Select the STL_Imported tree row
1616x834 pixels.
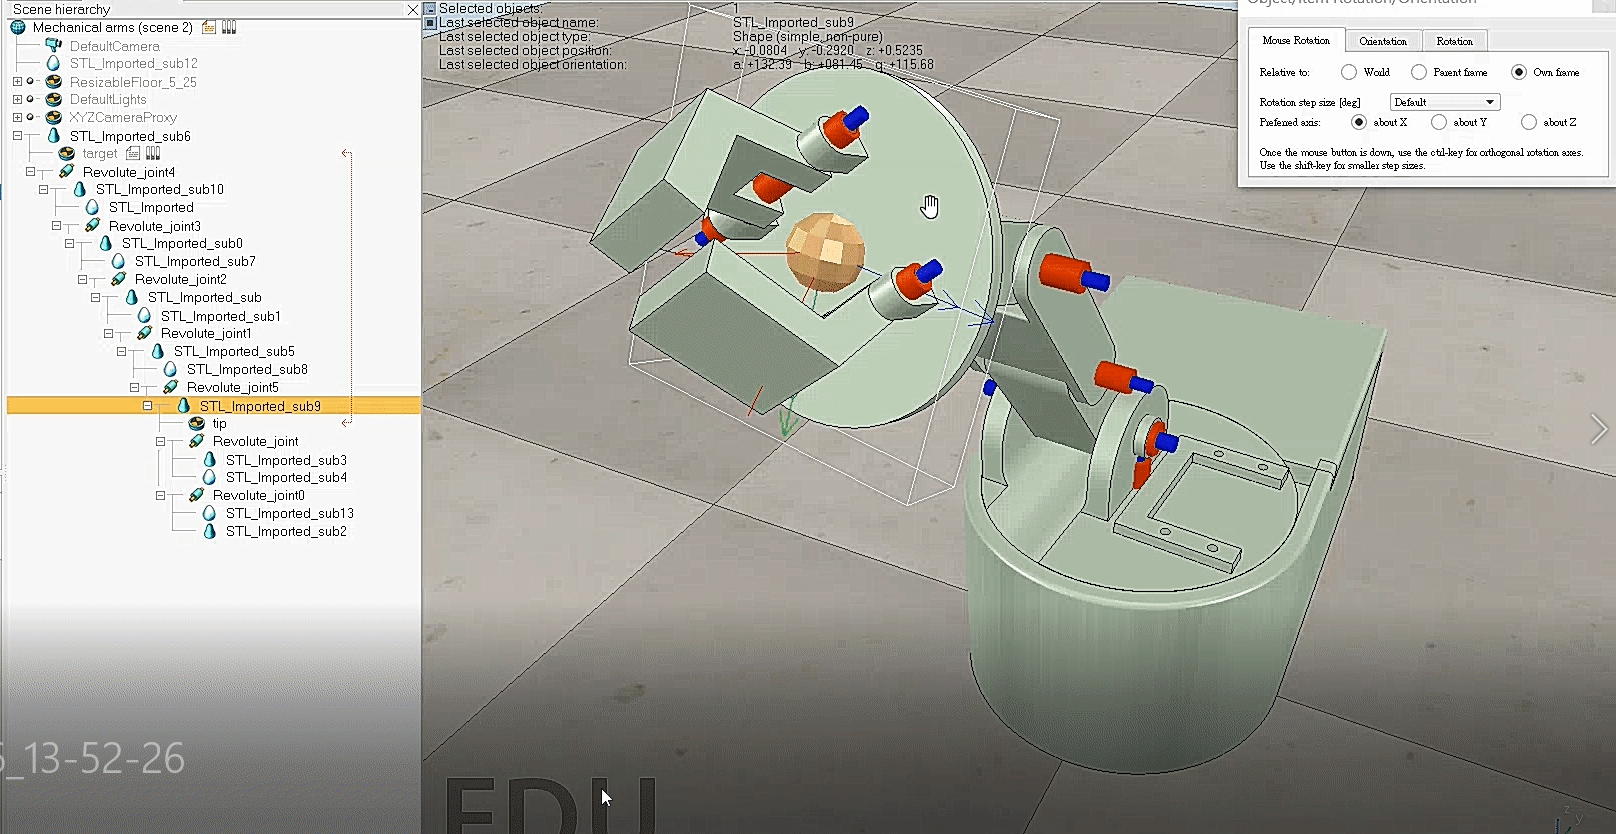coord(151,207)
